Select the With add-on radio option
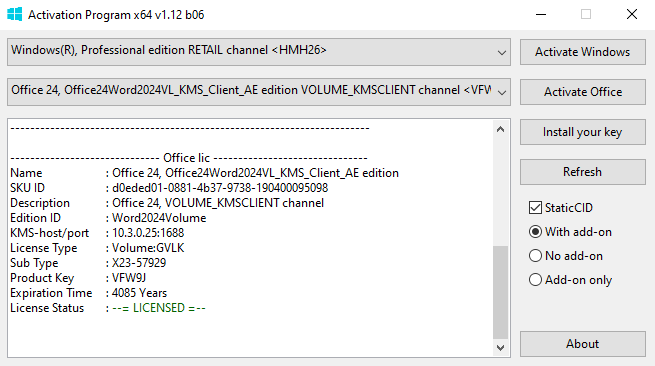Screen dimensions: 655x366 535,232
